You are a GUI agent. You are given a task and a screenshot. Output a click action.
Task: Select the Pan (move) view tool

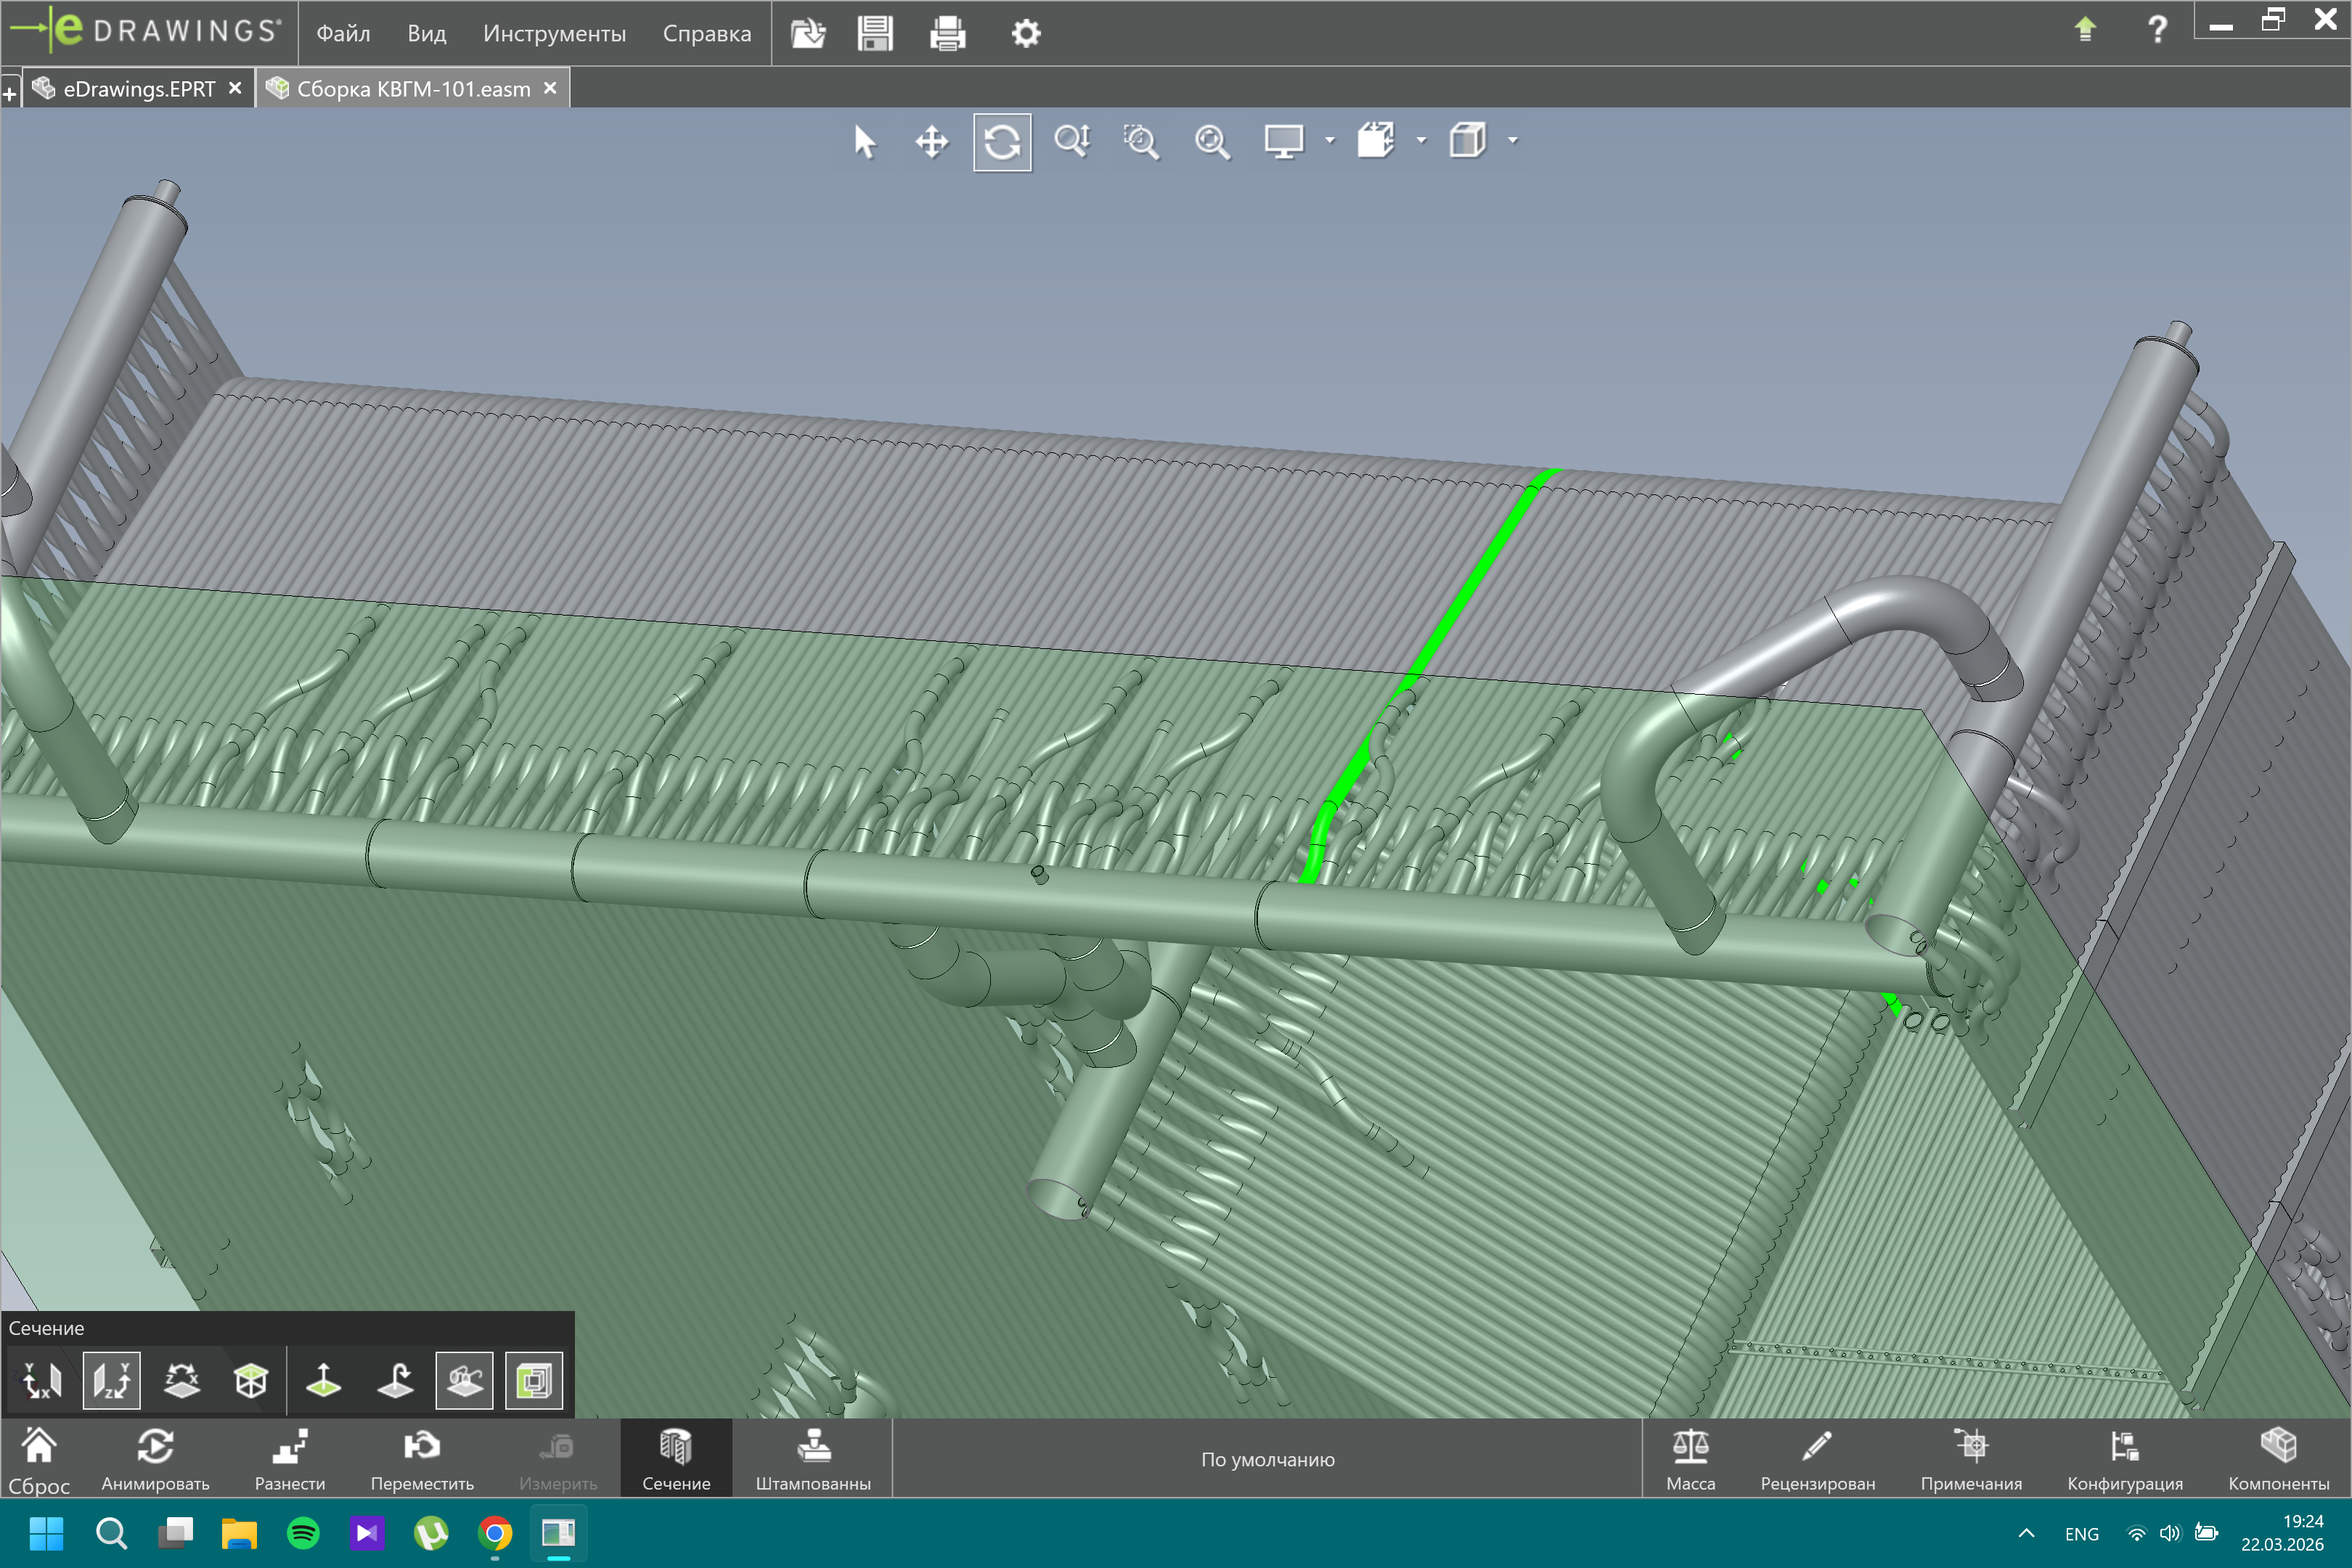coord(931,142)
